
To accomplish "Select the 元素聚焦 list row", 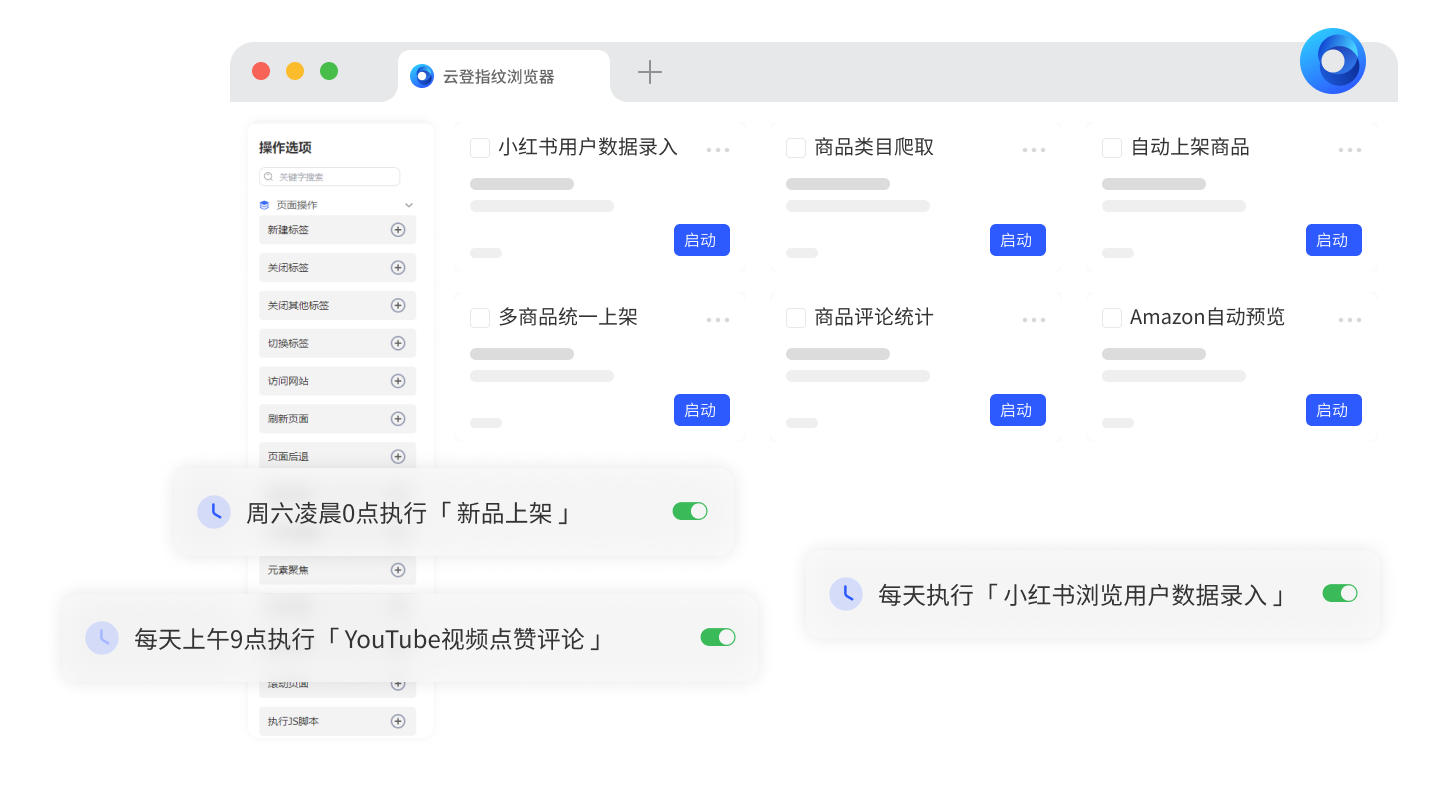I will pyautogui.click(x=337, y=570).
